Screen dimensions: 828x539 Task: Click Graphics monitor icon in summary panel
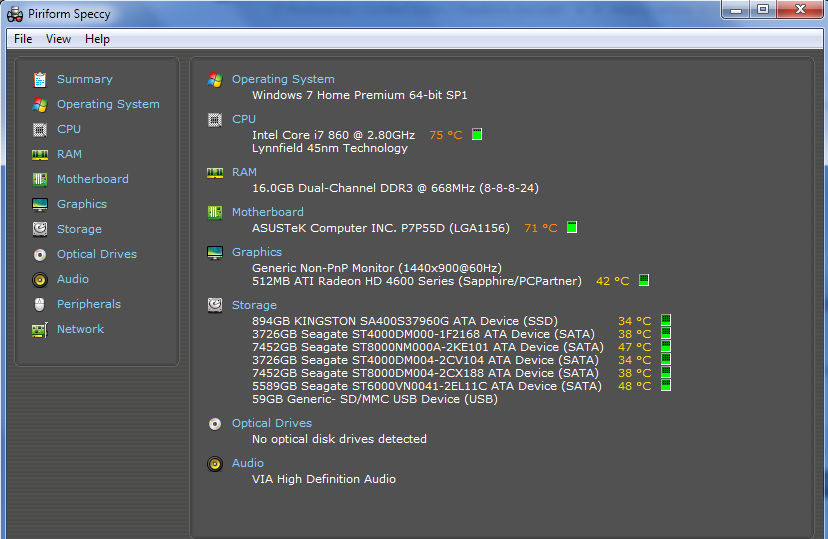215,253
